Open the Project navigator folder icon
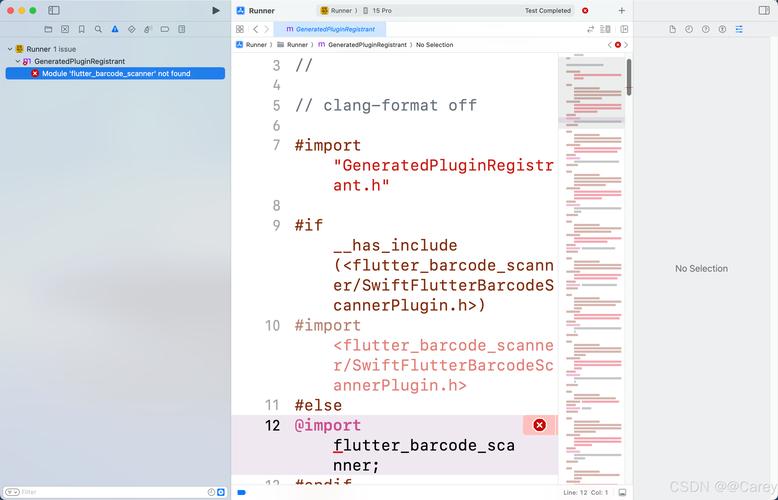Image resolution: width=778 pixels, height=500 pixels. click(x=48, y=30)
